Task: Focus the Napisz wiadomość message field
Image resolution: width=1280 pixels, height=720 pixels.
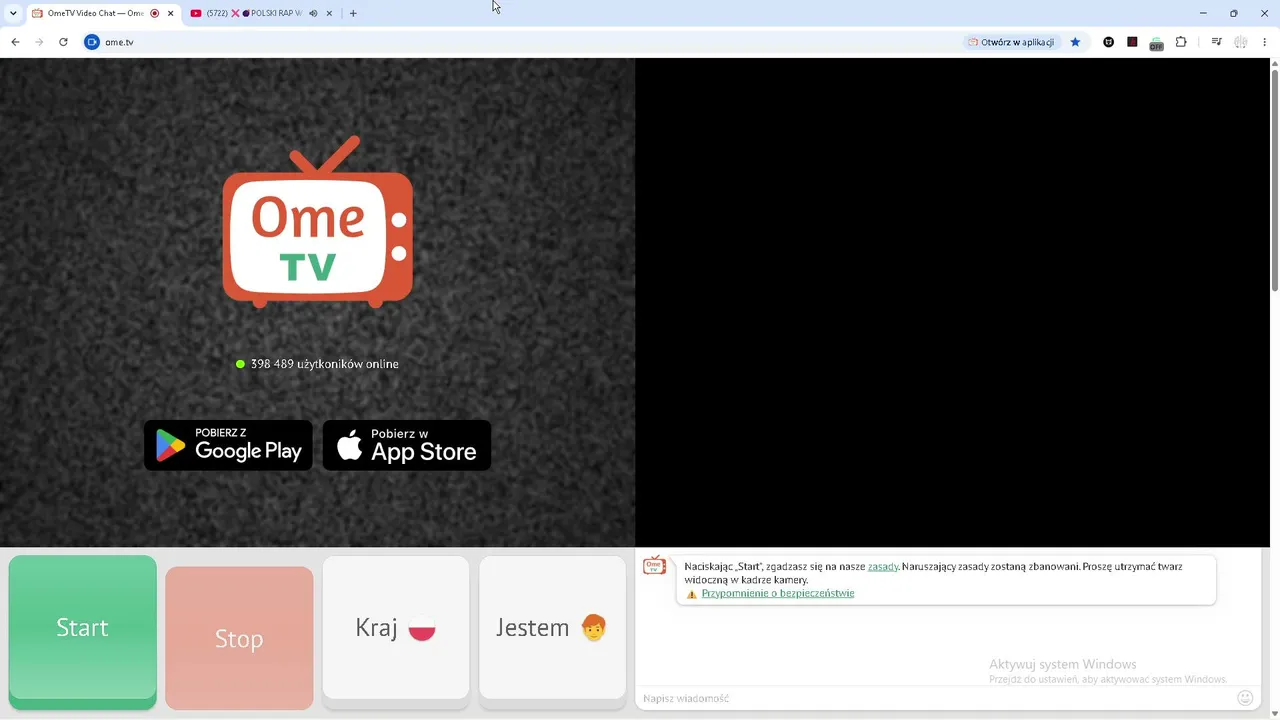Action: tap(935, 698)
